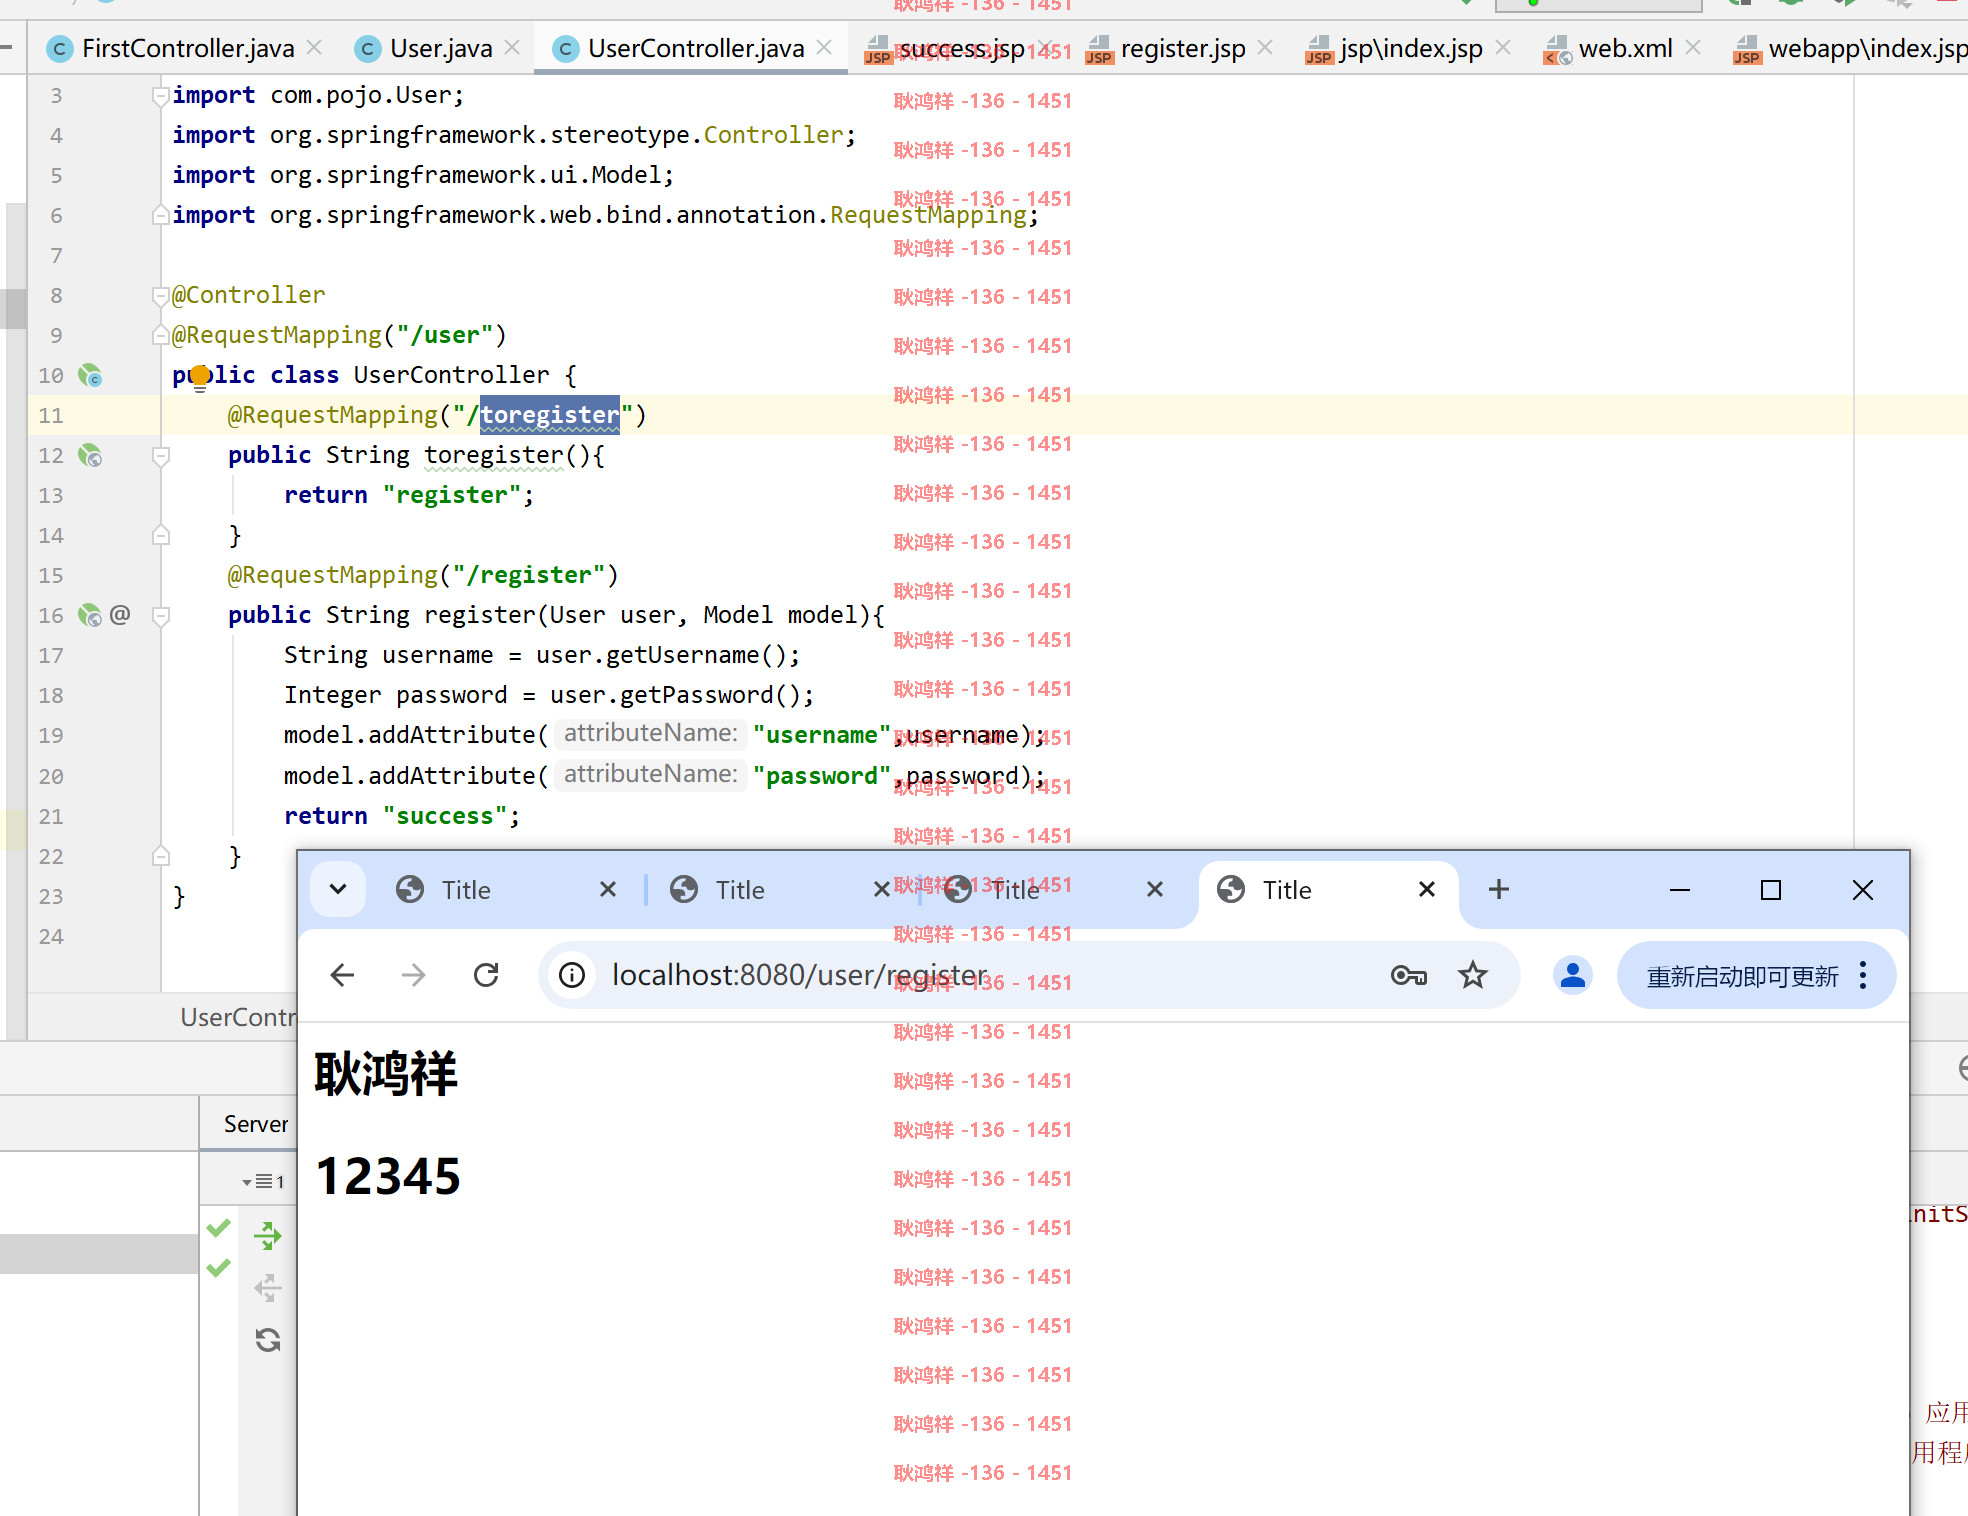This screenshot has width=1968, height=1516.
Task: Open the jsp\index.jsp editor tab
Action: point(1410,48)
